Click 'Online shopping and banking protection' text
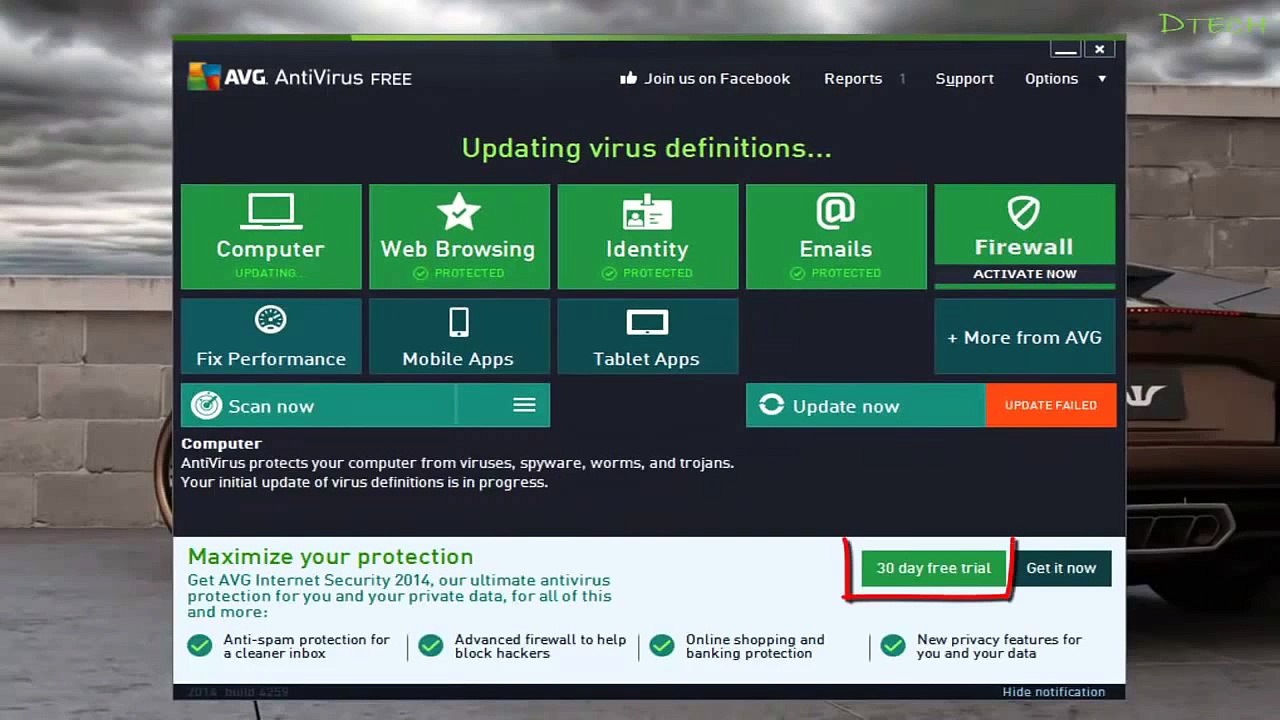Screen dimensions: 1280x720 (755, 646)
